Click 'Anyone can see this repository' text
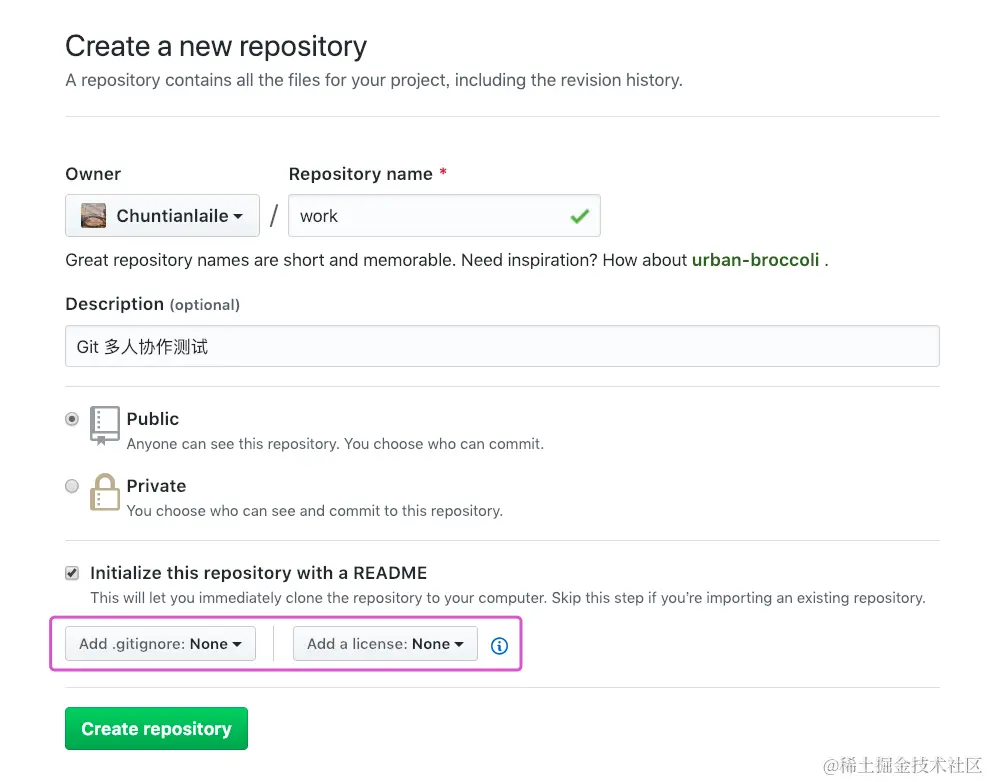989x782 pixels. (335, 444)
